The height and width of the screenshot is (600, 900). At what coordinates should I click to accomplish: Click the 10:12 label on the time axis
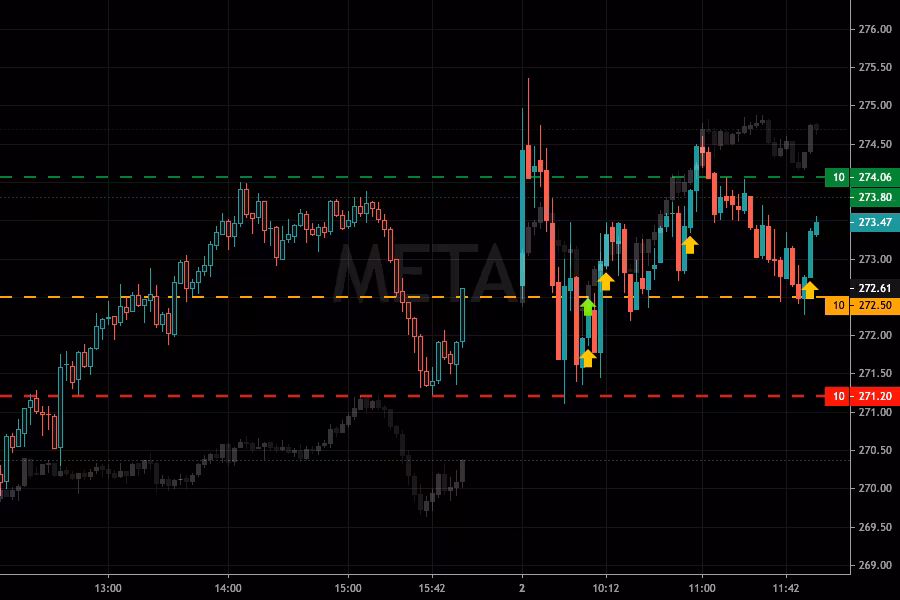click(x=606, y=588)
